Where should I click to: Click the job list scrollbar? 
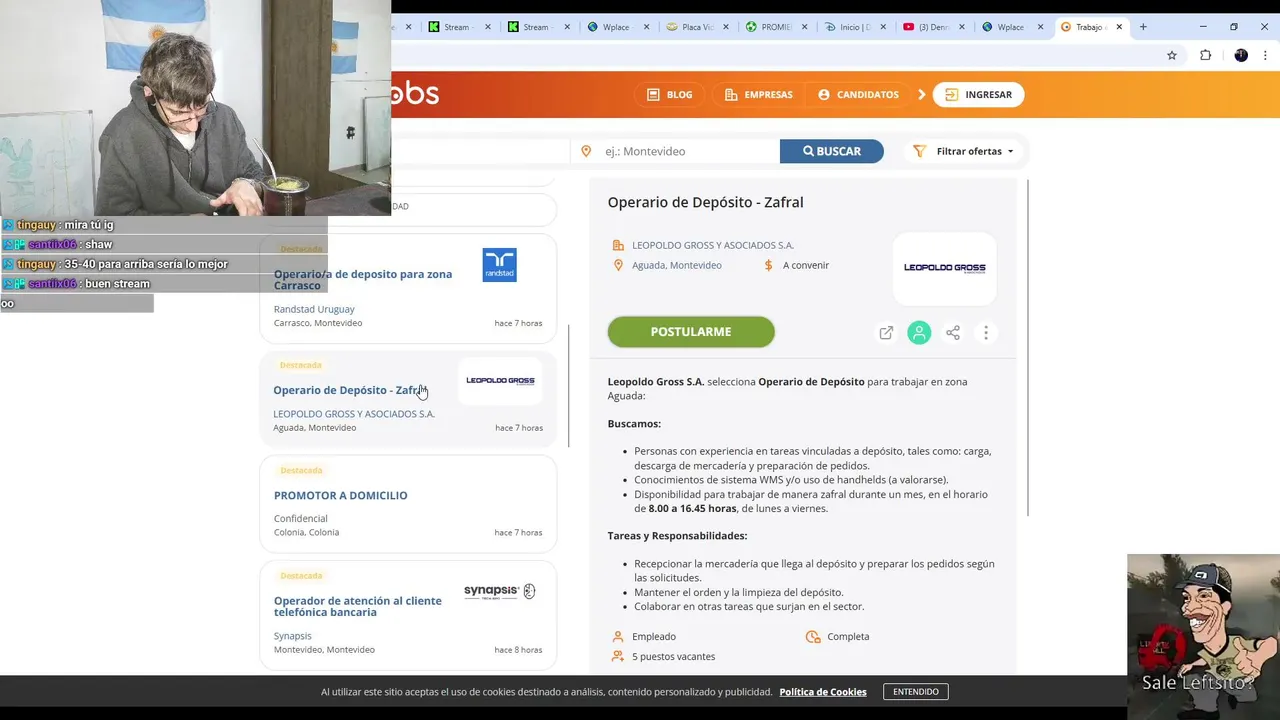[x=569, y=385]
